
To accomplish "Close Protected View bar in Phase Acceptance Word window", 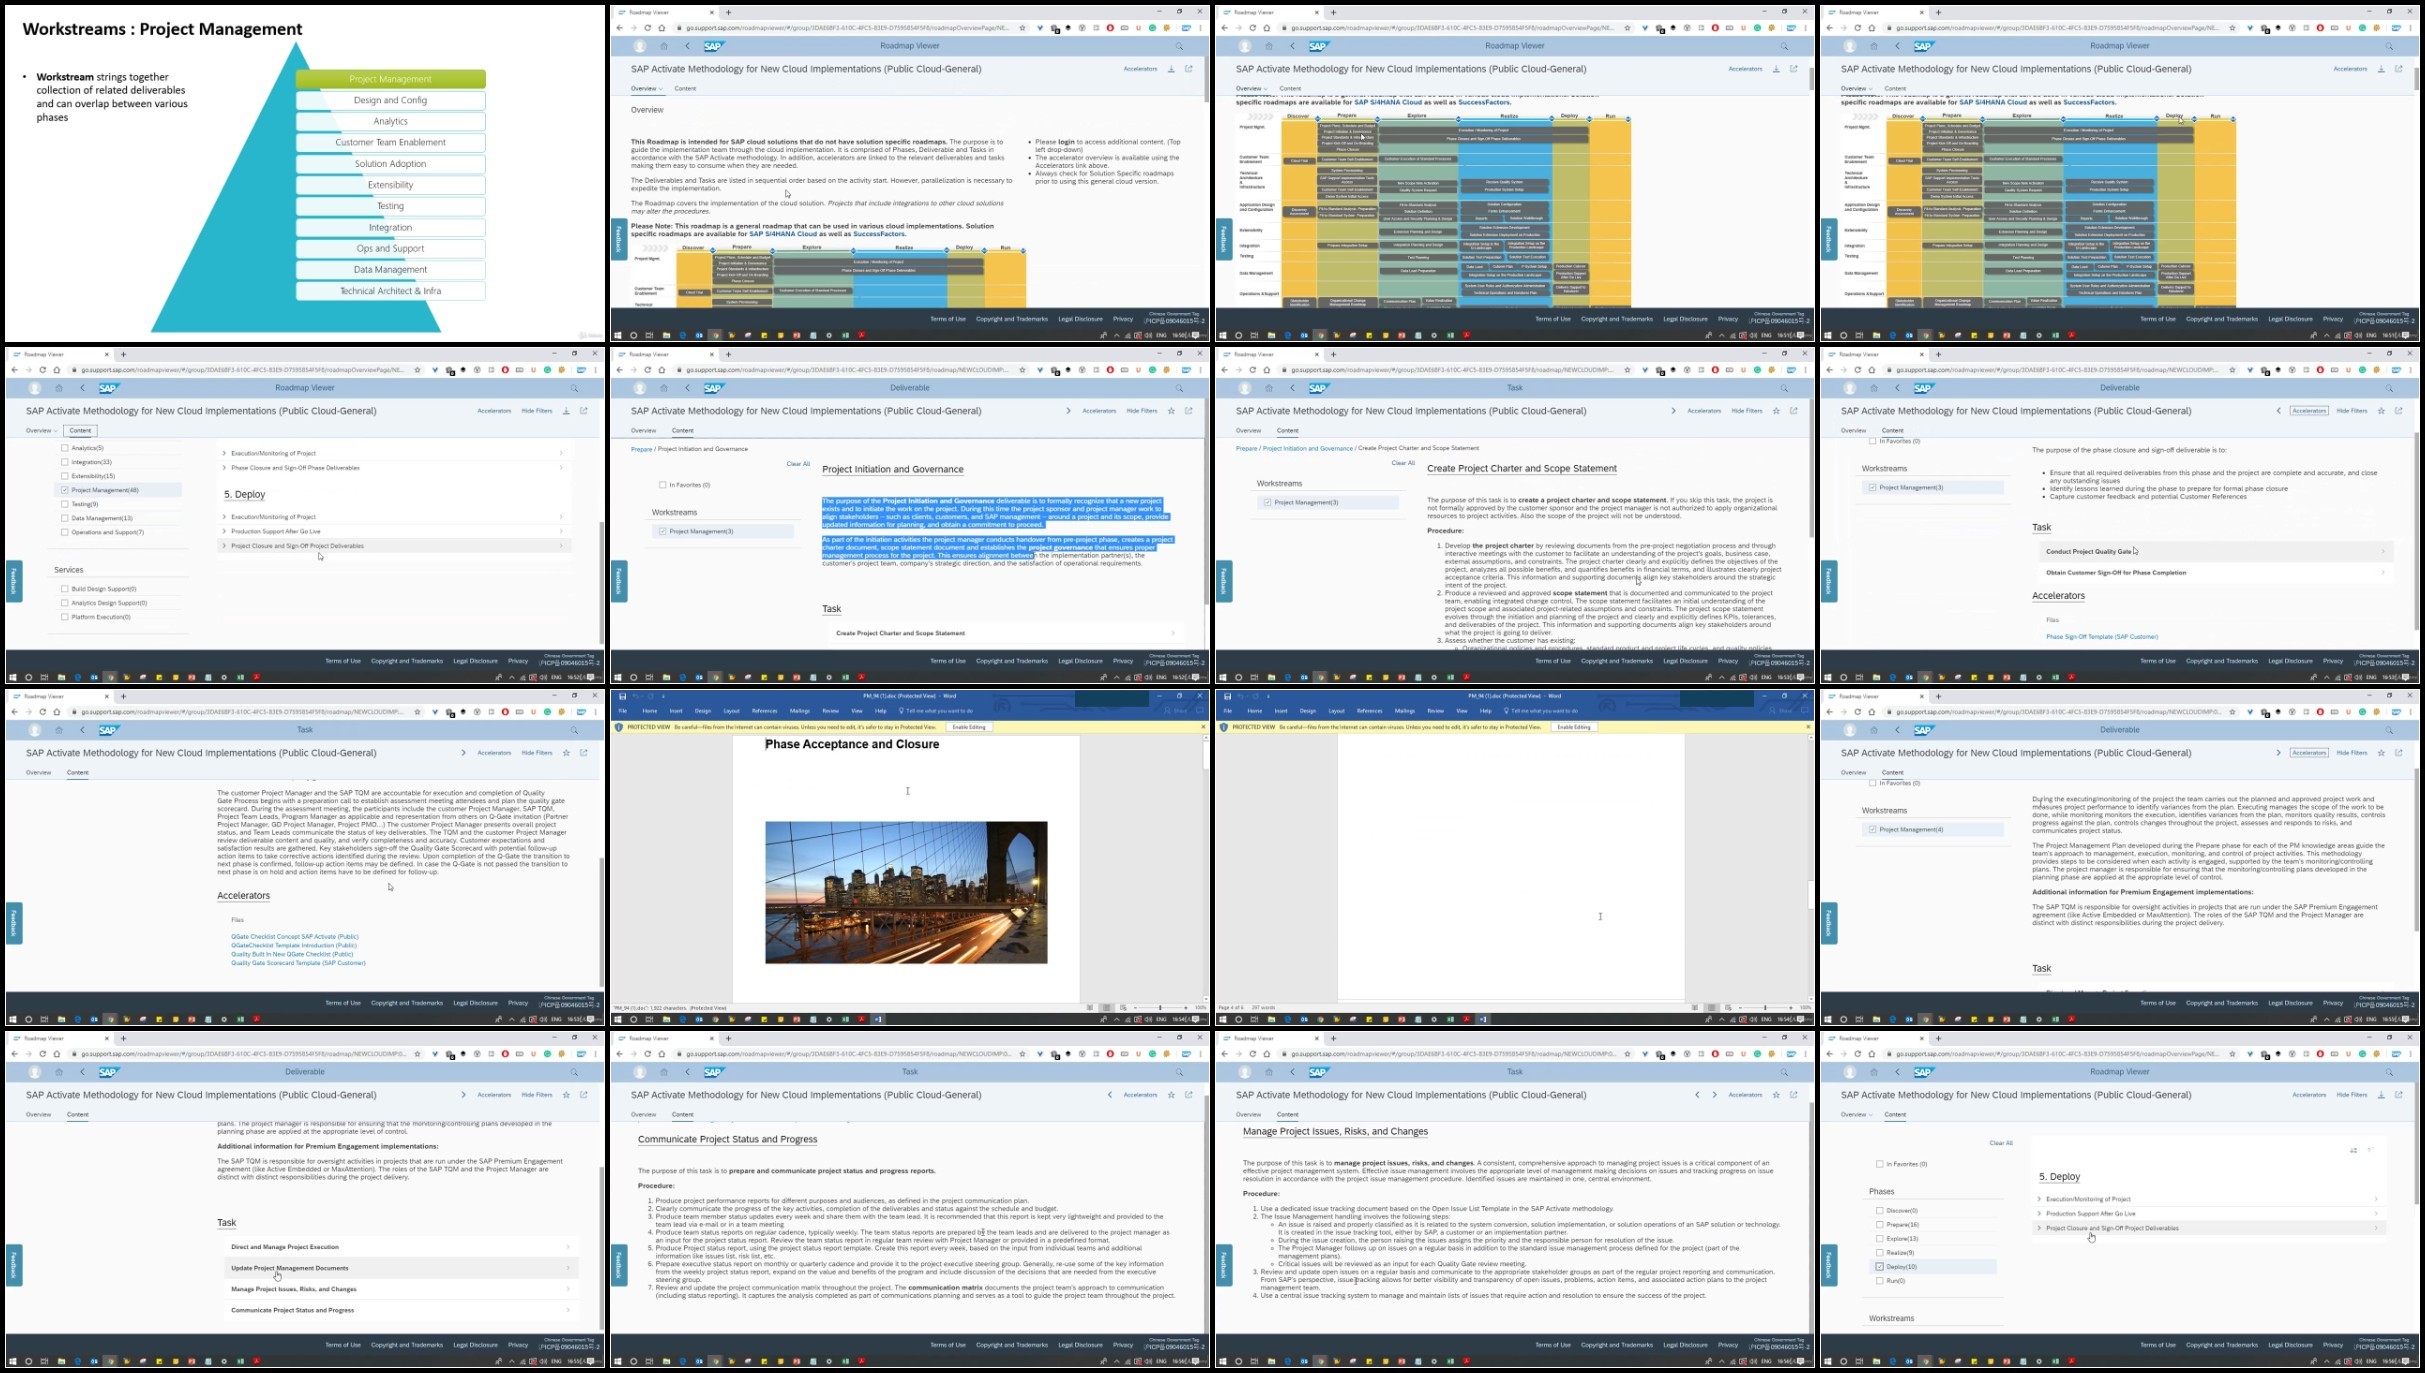I will [x=1202, y=727].
